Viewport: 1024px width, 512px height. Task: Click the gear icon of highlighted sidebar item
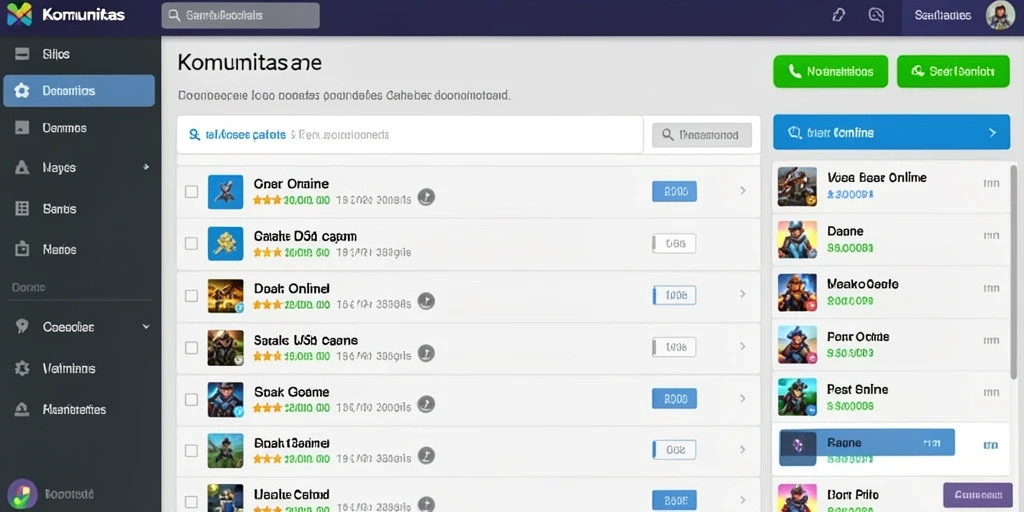tap(22, 91)
